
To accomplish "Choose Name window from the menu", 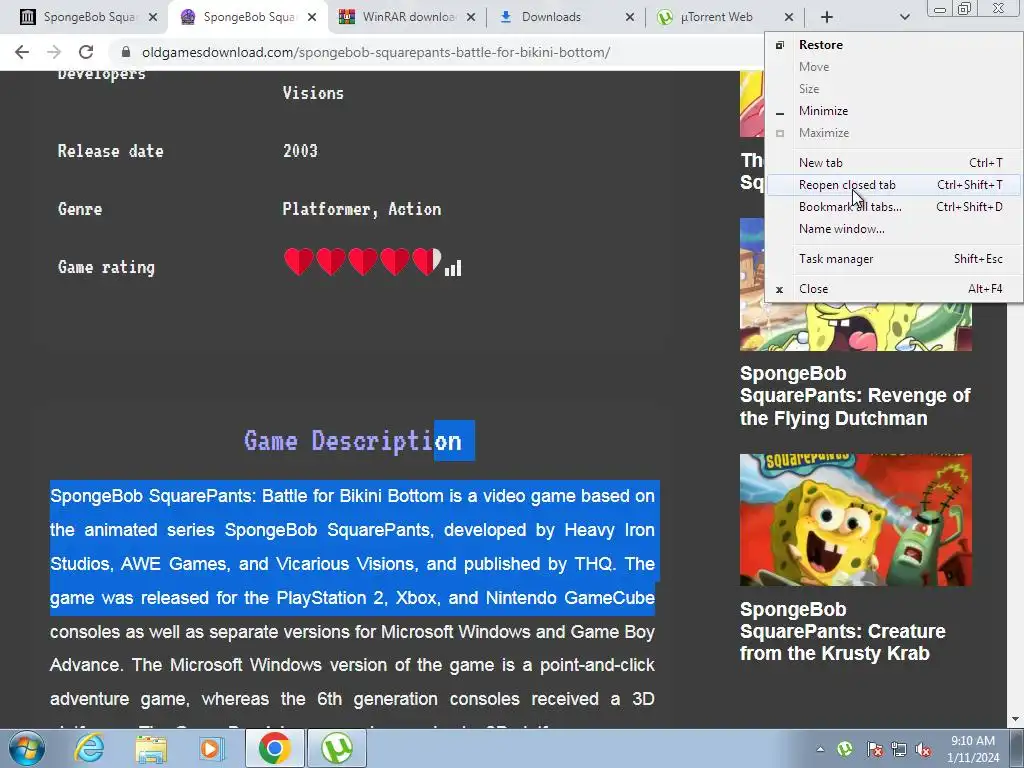I will (893, 229).
